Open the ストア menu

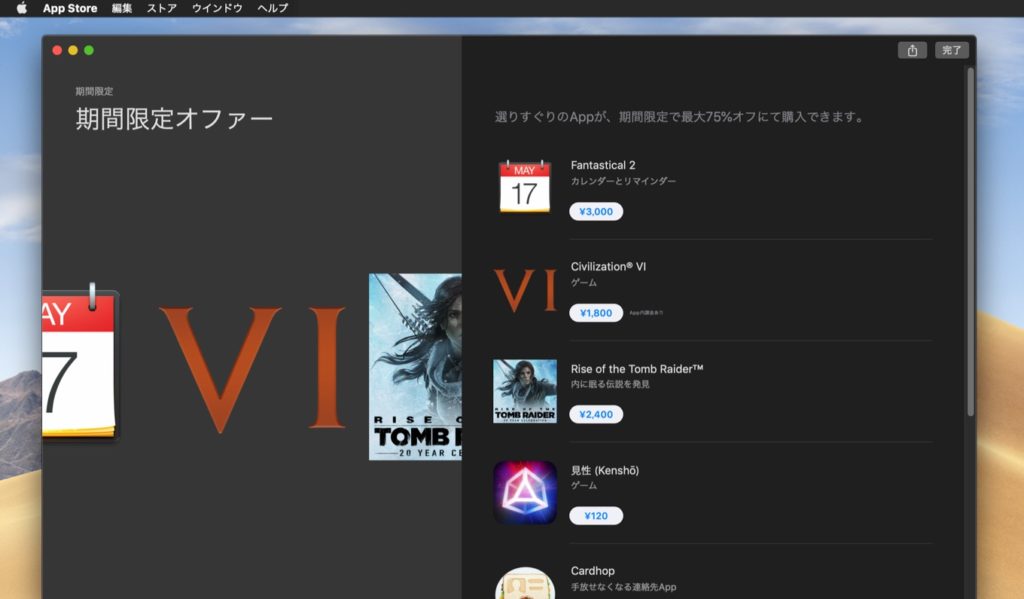163,8
